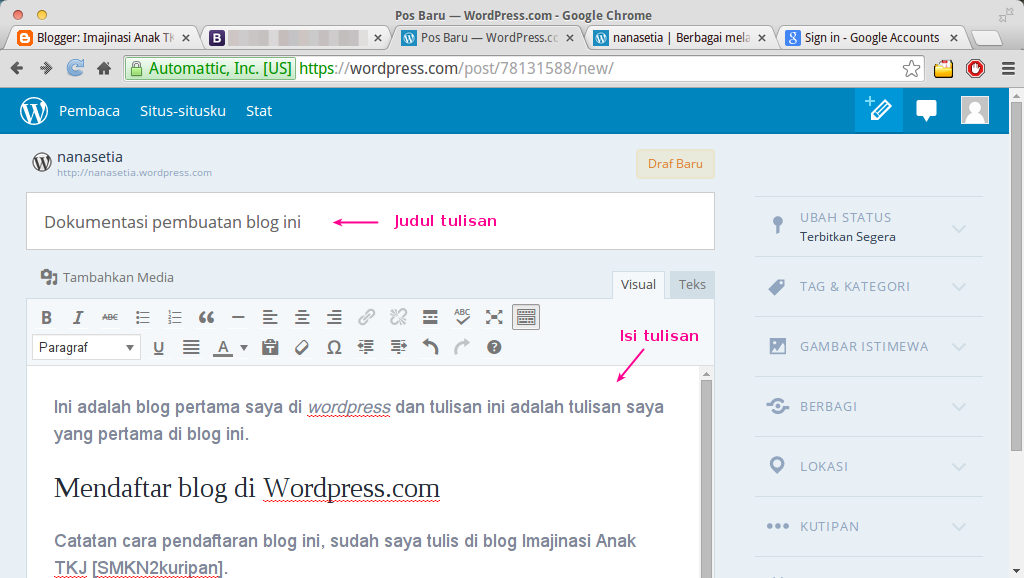Clear formatting with eraser icon

(x=302, y=347)
